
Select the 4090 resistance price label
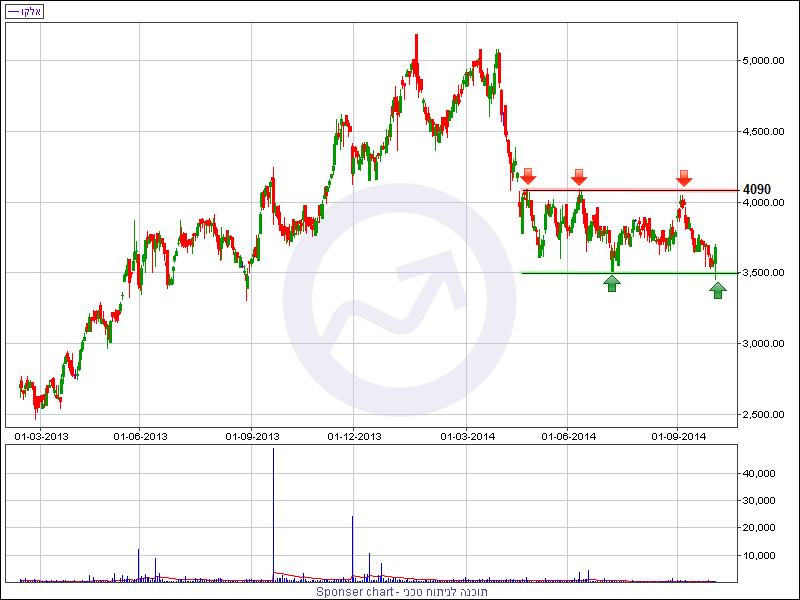(x=757, y=189)
